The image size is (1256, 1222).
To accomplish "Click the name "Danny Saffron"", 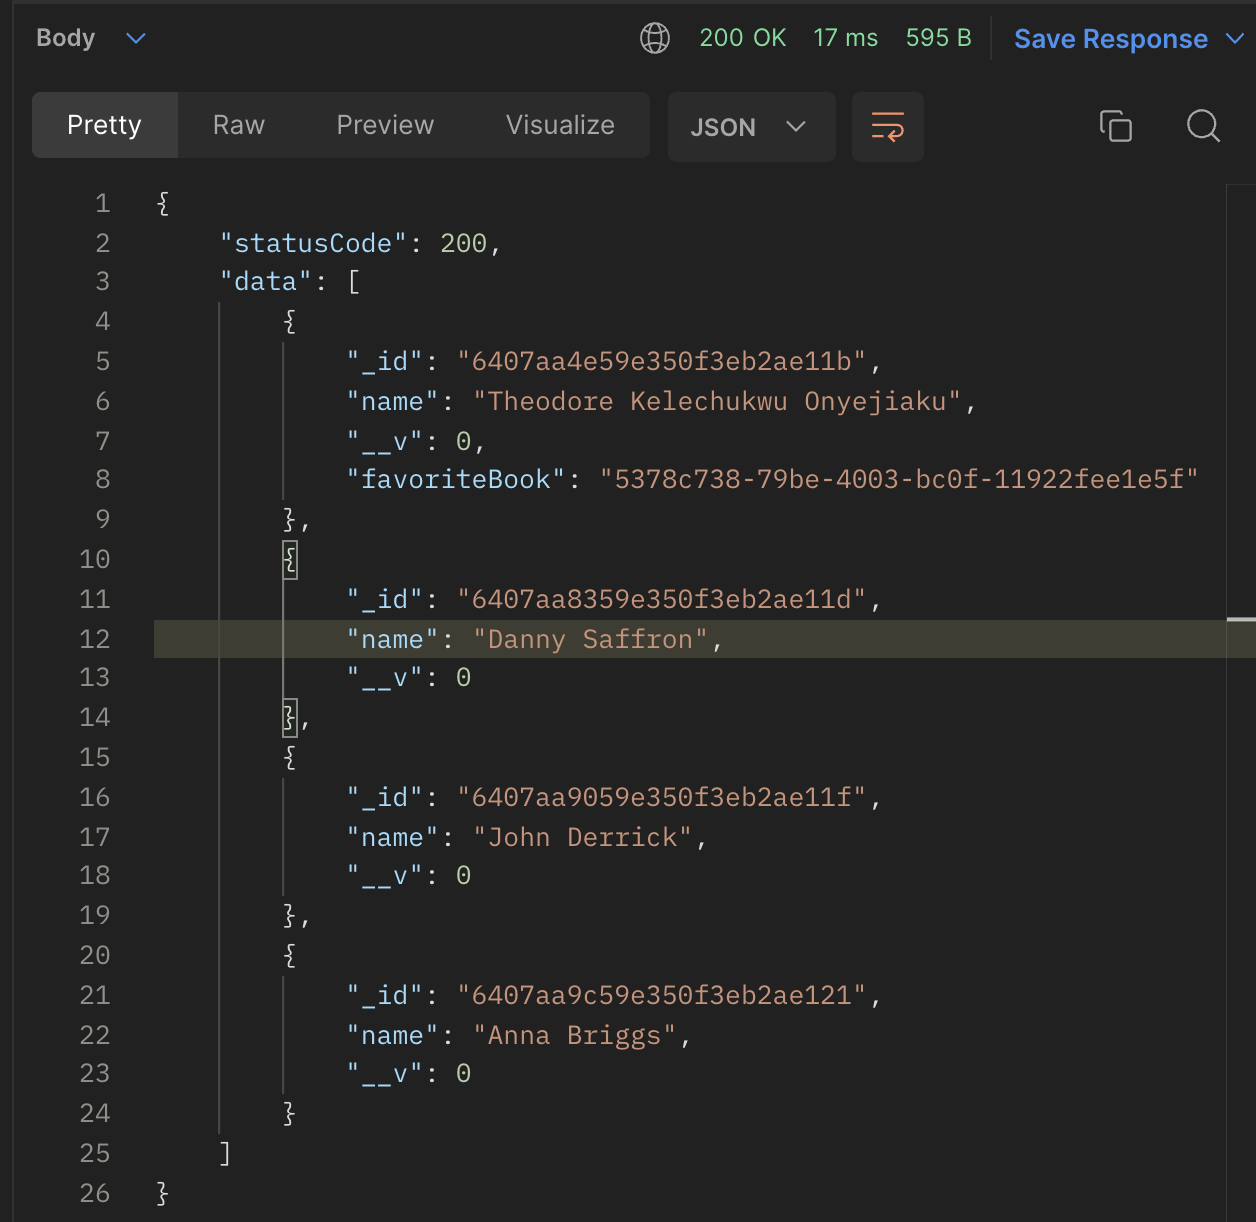I will [x=591, y=639].
